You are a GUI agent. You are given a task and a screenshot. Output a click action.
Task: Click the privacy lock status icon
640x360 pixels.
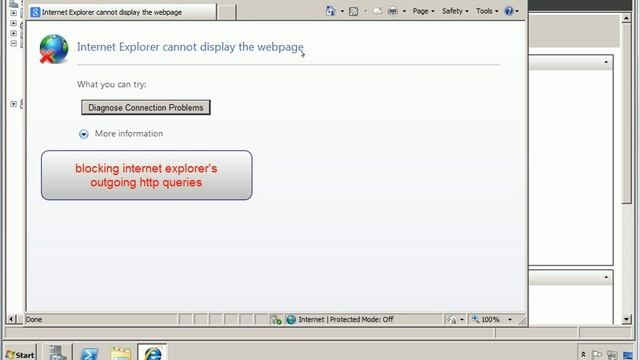click(x=452, y=320)
